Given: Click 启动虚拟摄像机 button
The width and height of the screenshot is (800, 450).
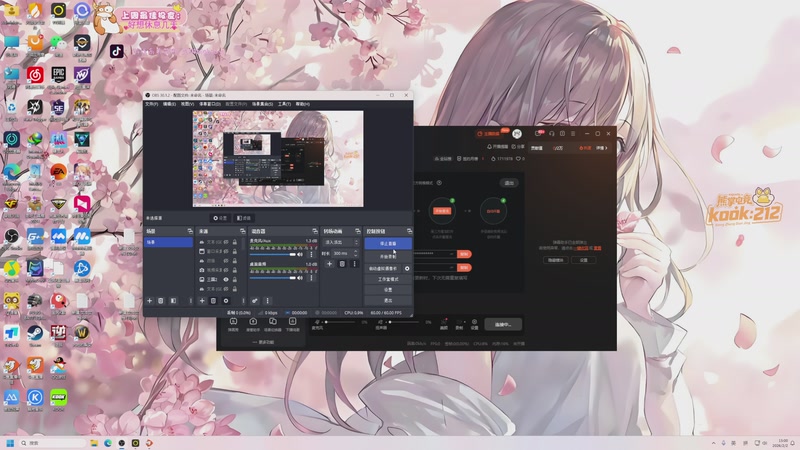Looking at the screenshot, I should [383, 268].
